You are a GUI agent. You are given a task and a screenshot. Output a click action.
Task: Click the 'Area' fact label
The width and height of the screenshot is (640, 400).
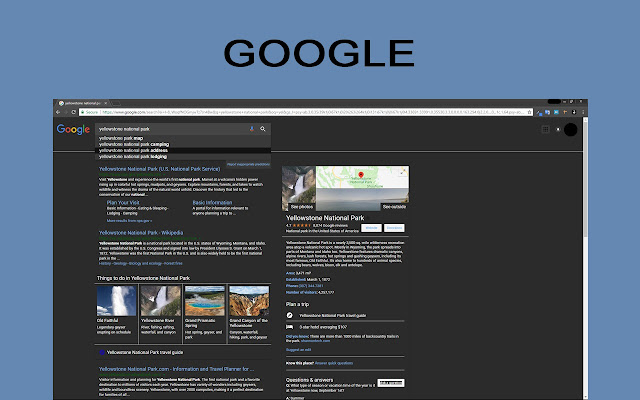coord(290,273)
